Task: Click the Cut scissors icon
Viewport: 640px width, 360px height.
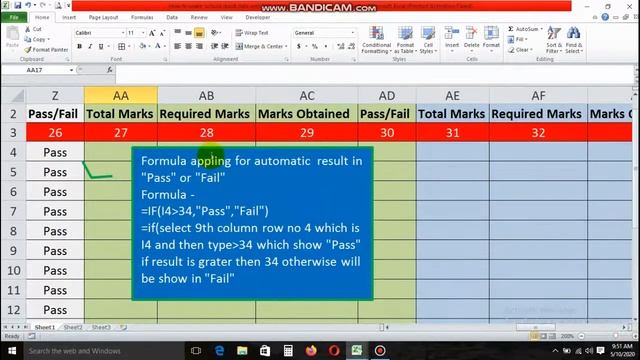Action: coord(27,29)
